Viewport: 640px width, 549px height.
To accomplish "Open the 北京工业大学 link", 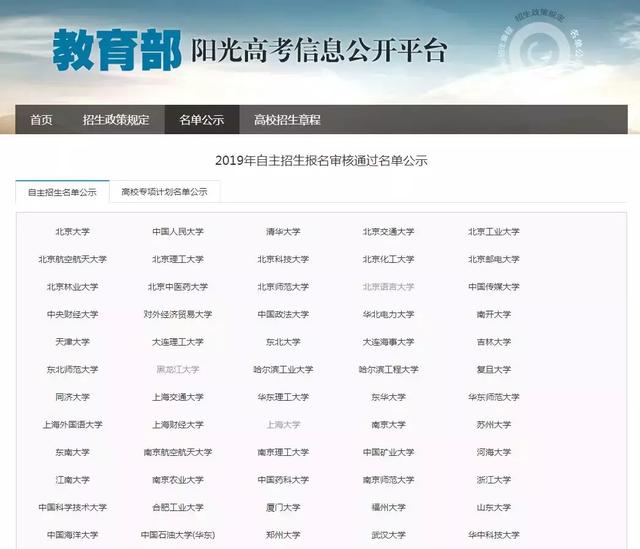I will [x=493, y=231].
